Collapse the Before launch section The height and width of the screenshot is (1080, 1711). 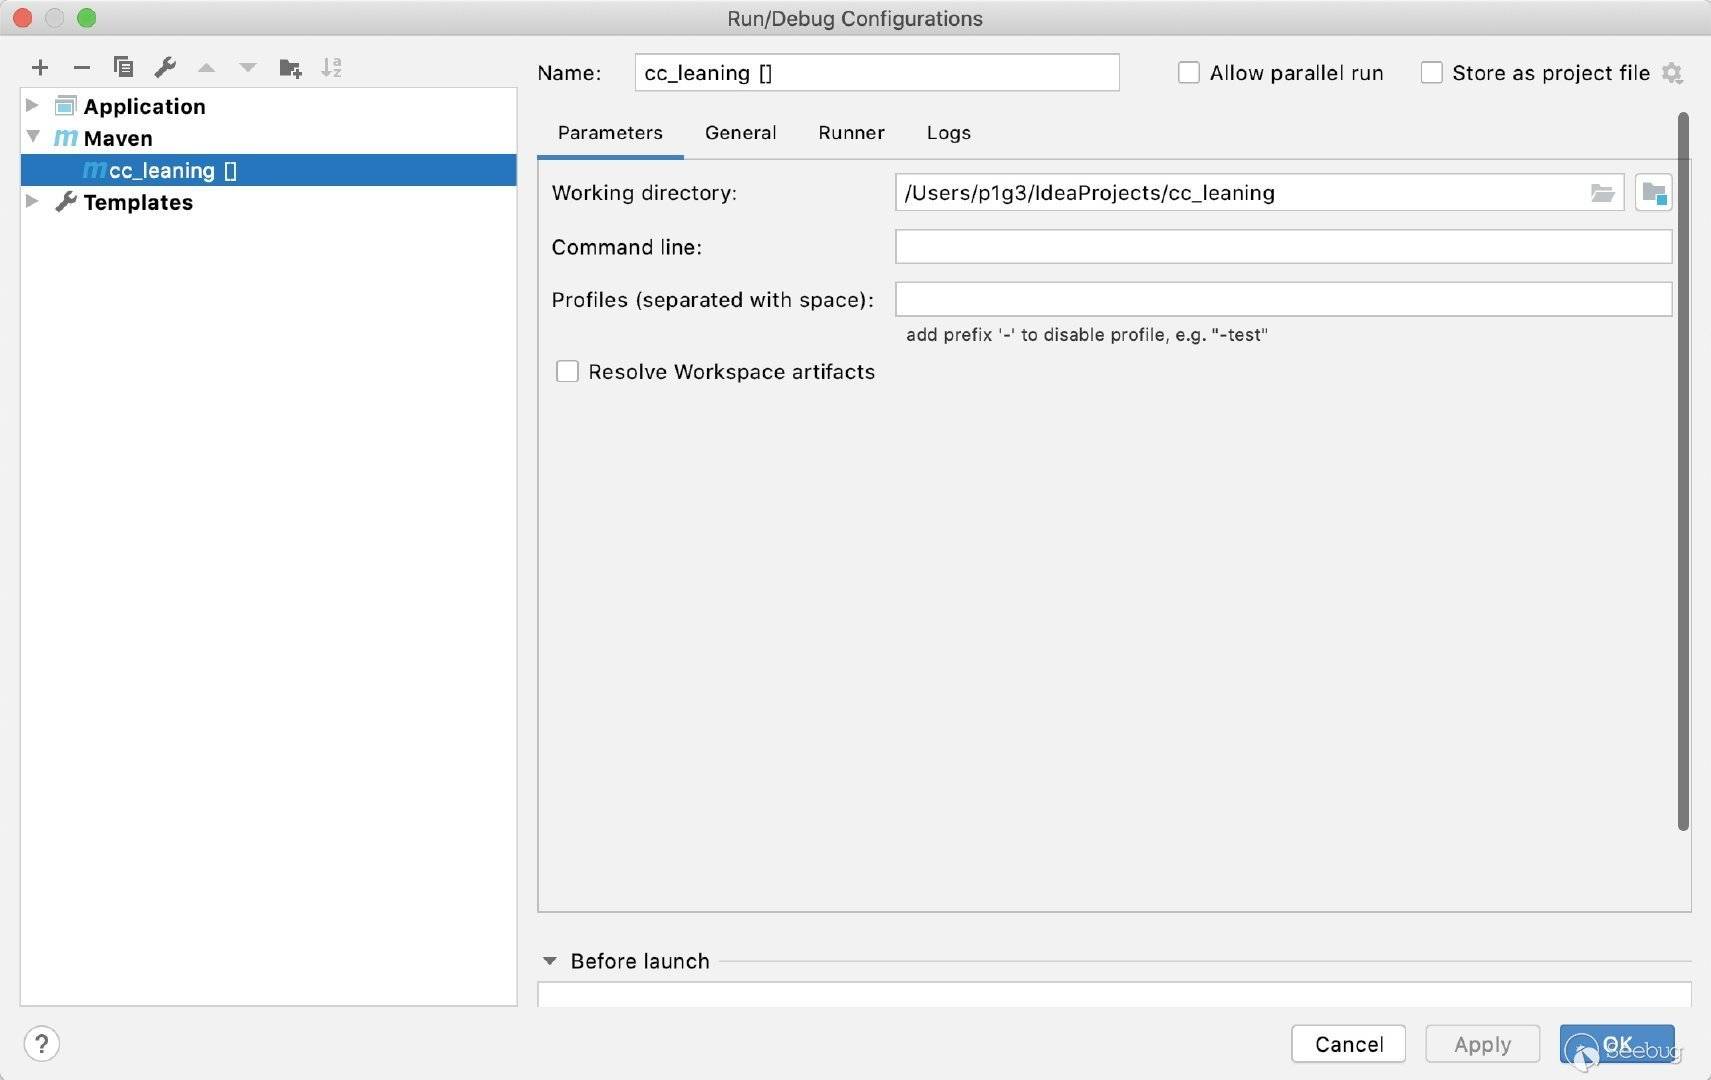[550, 961]
